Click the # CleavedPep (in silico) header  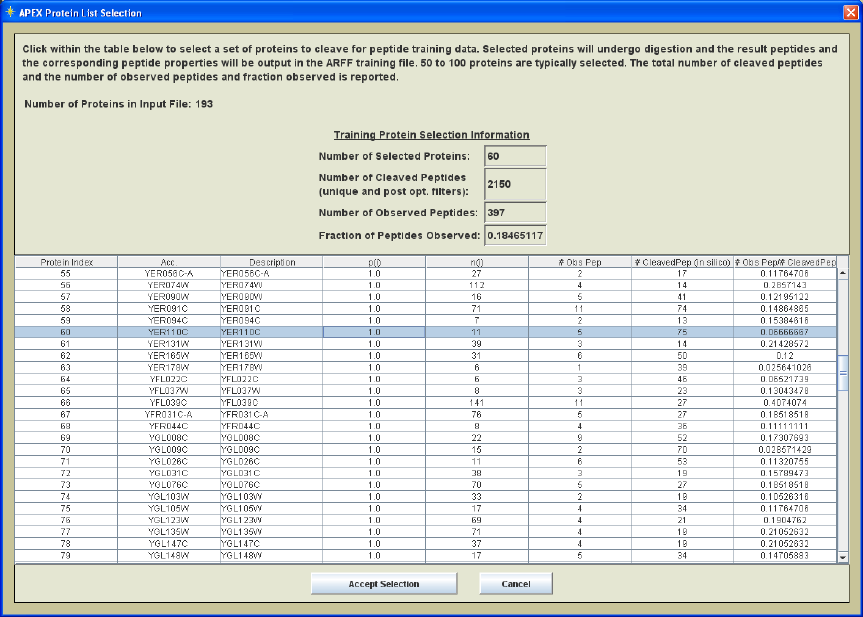click(683, 262)
